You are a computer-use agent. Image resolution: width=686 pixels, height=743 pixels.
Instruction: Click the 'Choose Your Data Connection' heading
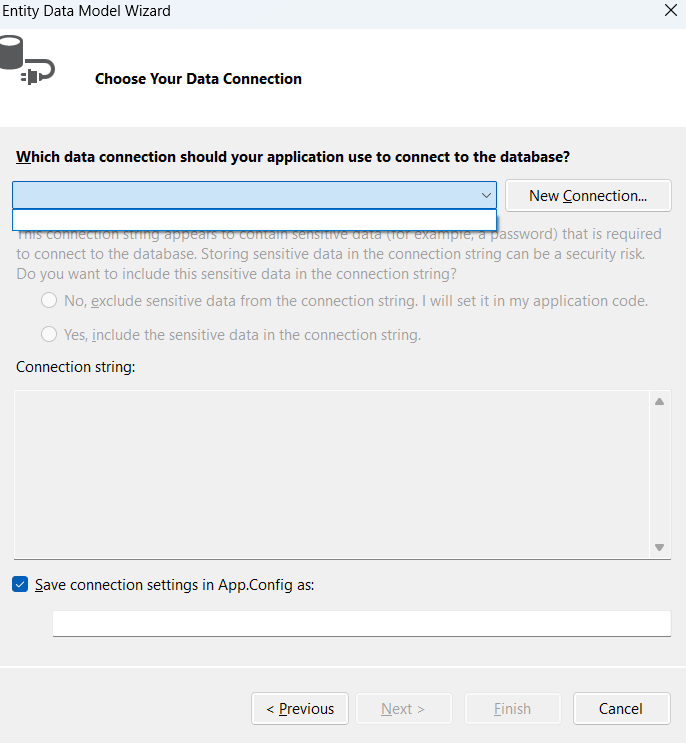tap(198, 79)
